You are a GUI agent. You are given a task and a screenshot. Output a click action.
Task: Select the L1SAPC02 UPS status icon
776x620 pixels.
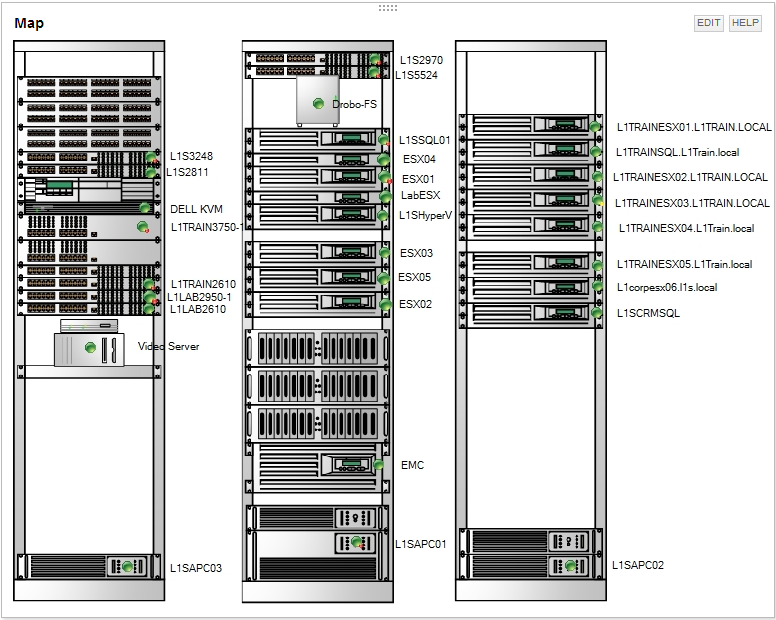[571, 565]
